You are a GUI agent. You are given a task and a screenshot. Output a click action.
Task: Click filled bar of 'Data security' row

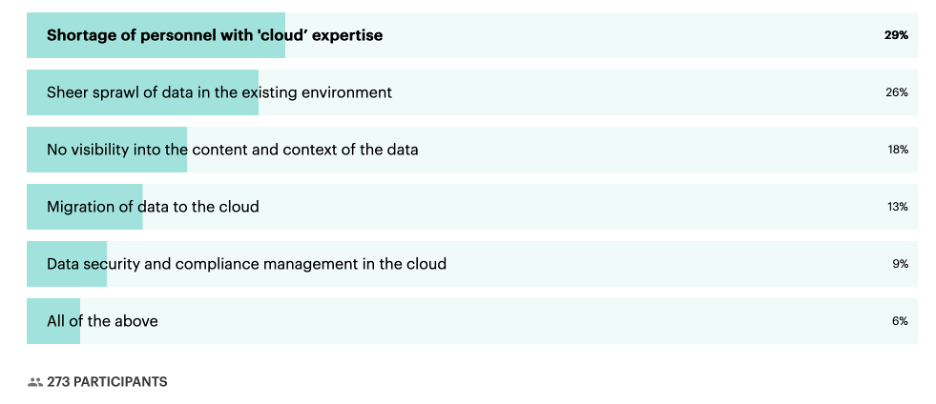pos(67,264)
